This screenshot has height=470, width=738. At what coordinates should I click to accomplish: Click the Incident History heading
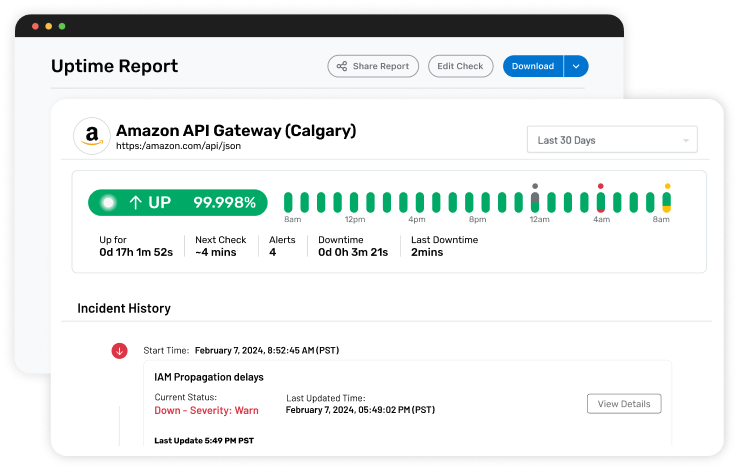tap(124, 308)
